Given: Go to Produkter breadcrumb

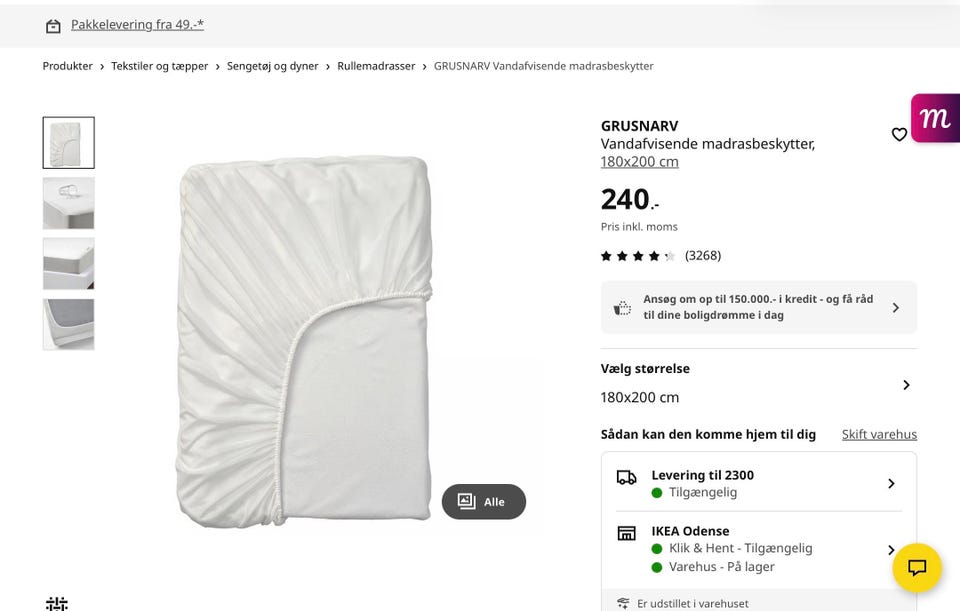Looking at the screenshot, I should tap(67, 66).
